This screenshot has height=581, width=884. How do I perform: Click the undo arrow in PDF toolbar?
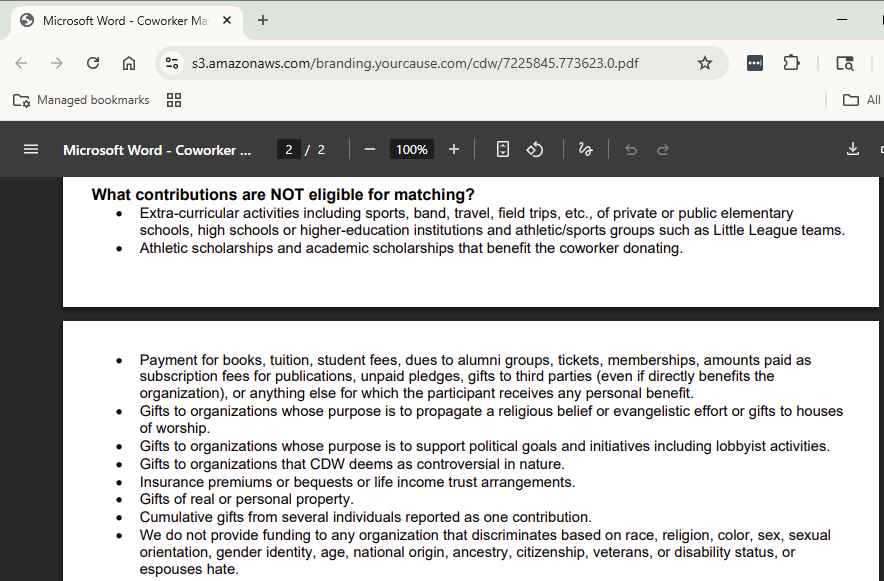tap(631, 149)
